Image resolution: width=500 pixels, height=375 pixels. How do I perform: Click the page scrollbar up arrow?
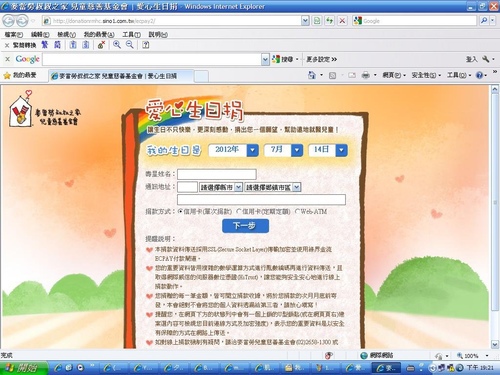click(495, 89)
